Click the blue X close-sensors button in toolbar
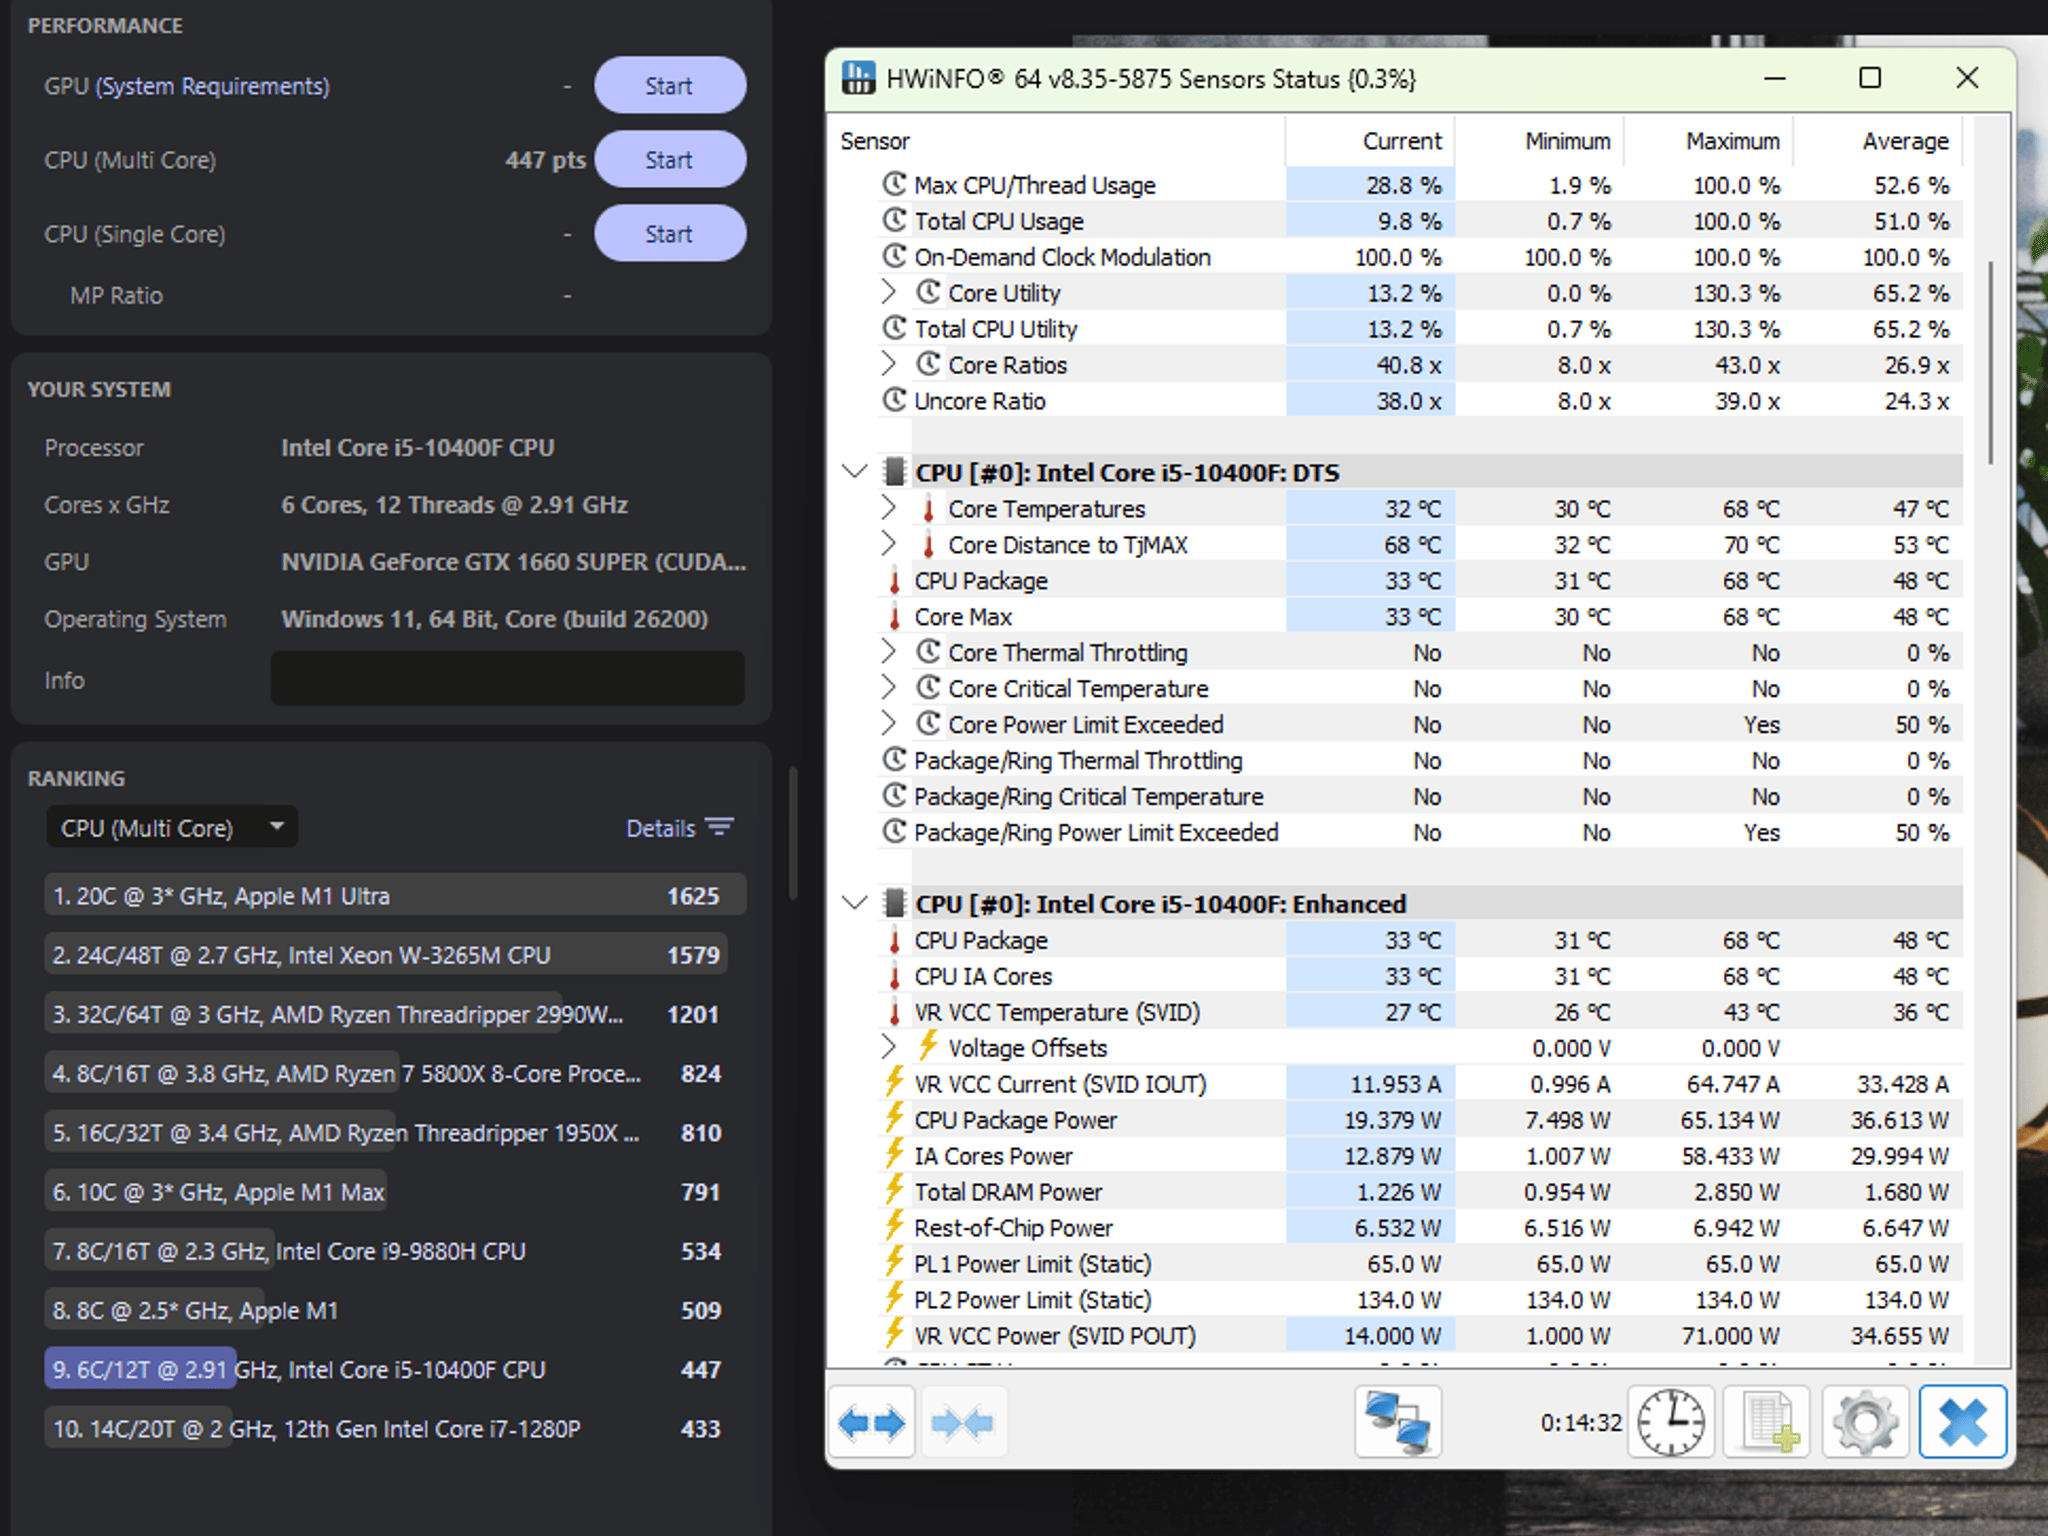Screen dimensions: 2048x1536 (x=1962, y=1421)
